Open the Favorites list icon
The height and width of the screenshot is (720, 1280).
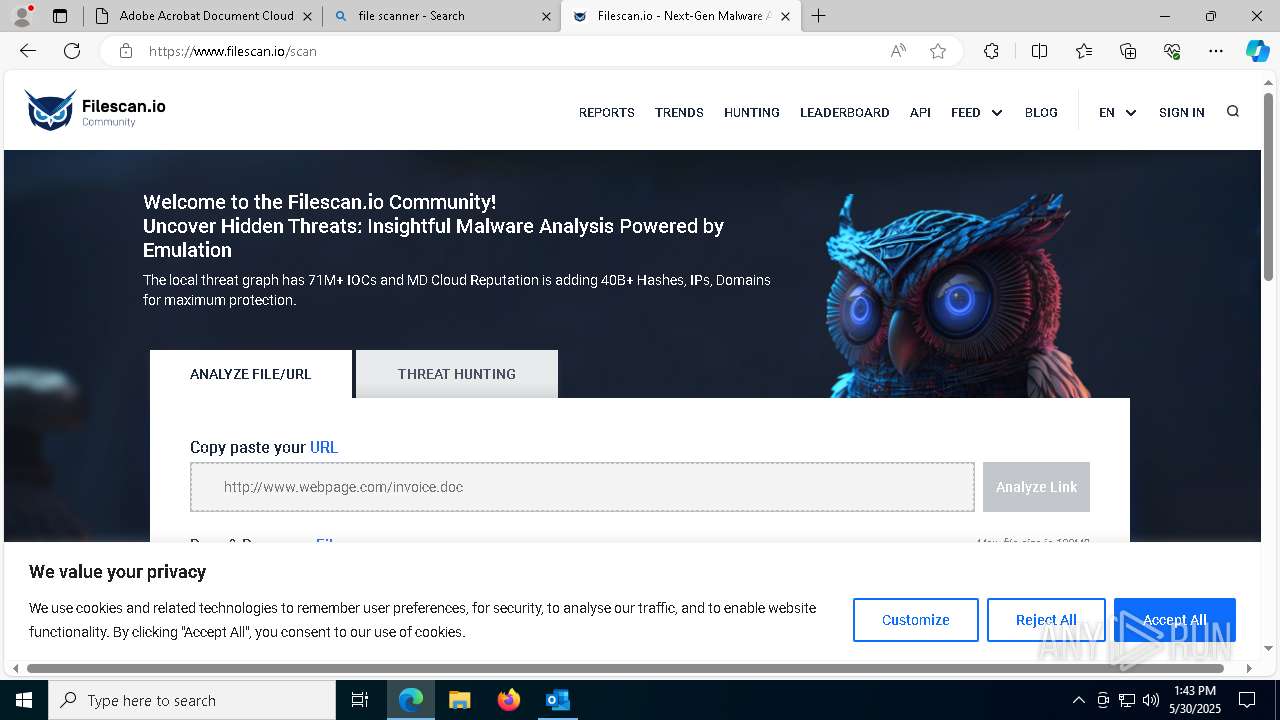(1084, 51)
